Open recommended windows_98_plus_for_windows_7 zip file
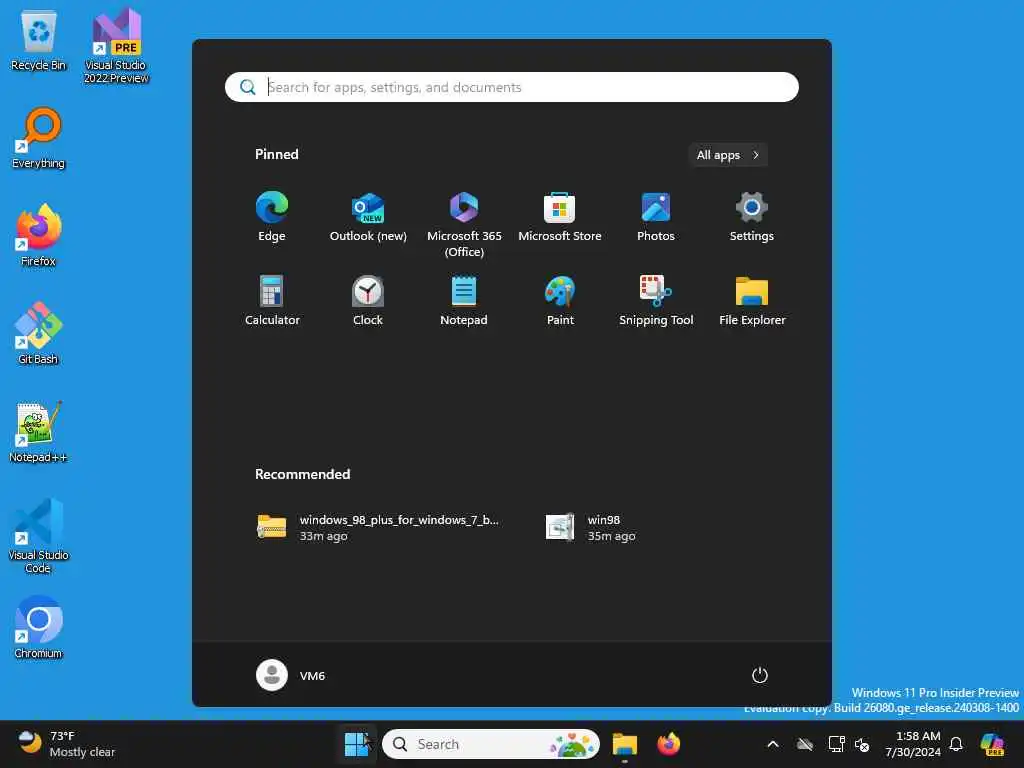The image size is (1024, 768). point(379,527)
